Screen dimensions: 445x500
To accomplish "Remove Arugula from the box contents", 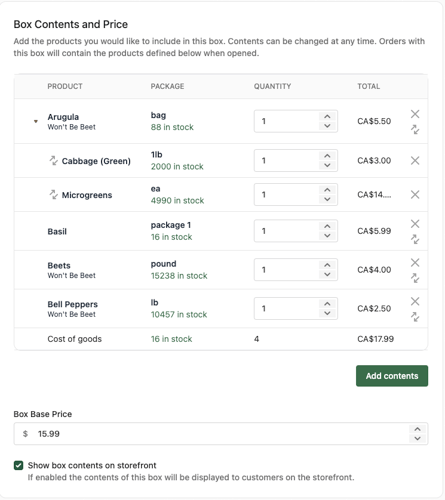I will tap(415, 114).
